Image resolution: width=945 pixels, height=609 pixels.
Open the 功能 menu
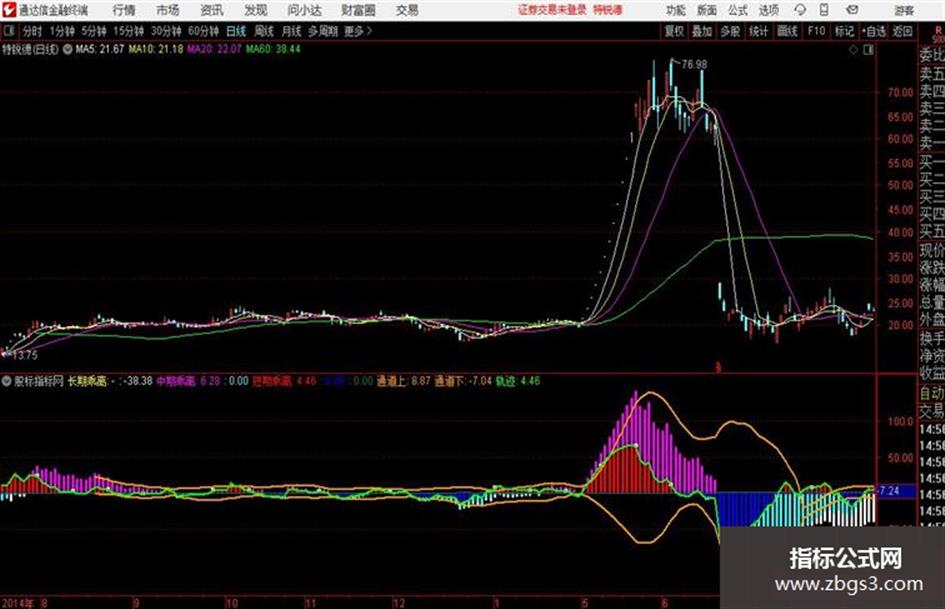pyautogui.click(x=676, y=10)
